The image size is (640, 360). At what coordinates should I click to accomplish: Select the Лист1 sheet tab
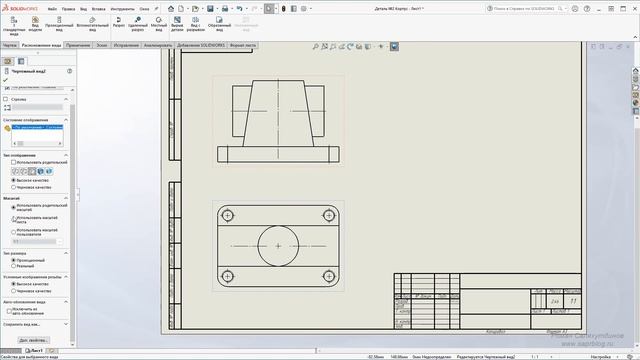coord(34,351)
